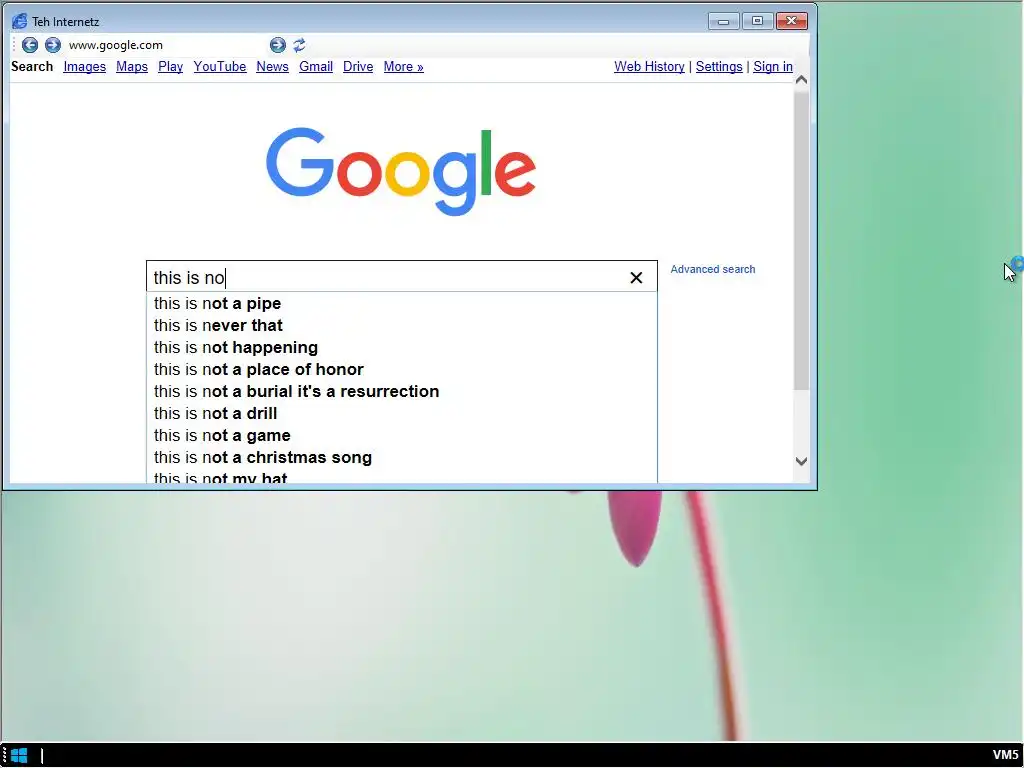Viewport: 1024px width, 768px height.
Task: Select the Search label in top bar
Action: tap(32, 67)
